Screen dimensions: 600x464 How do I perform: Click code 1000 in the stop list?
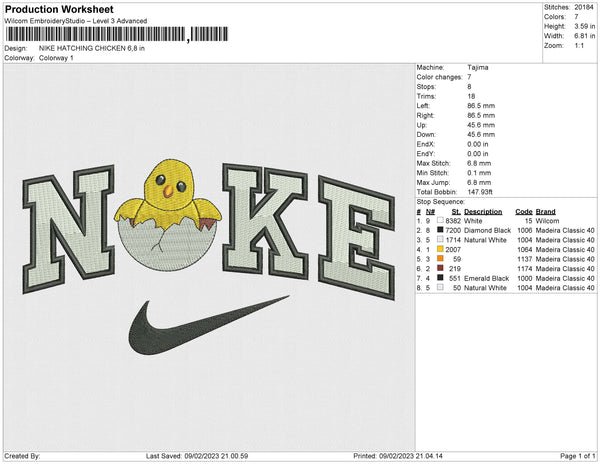pos(525,278)
